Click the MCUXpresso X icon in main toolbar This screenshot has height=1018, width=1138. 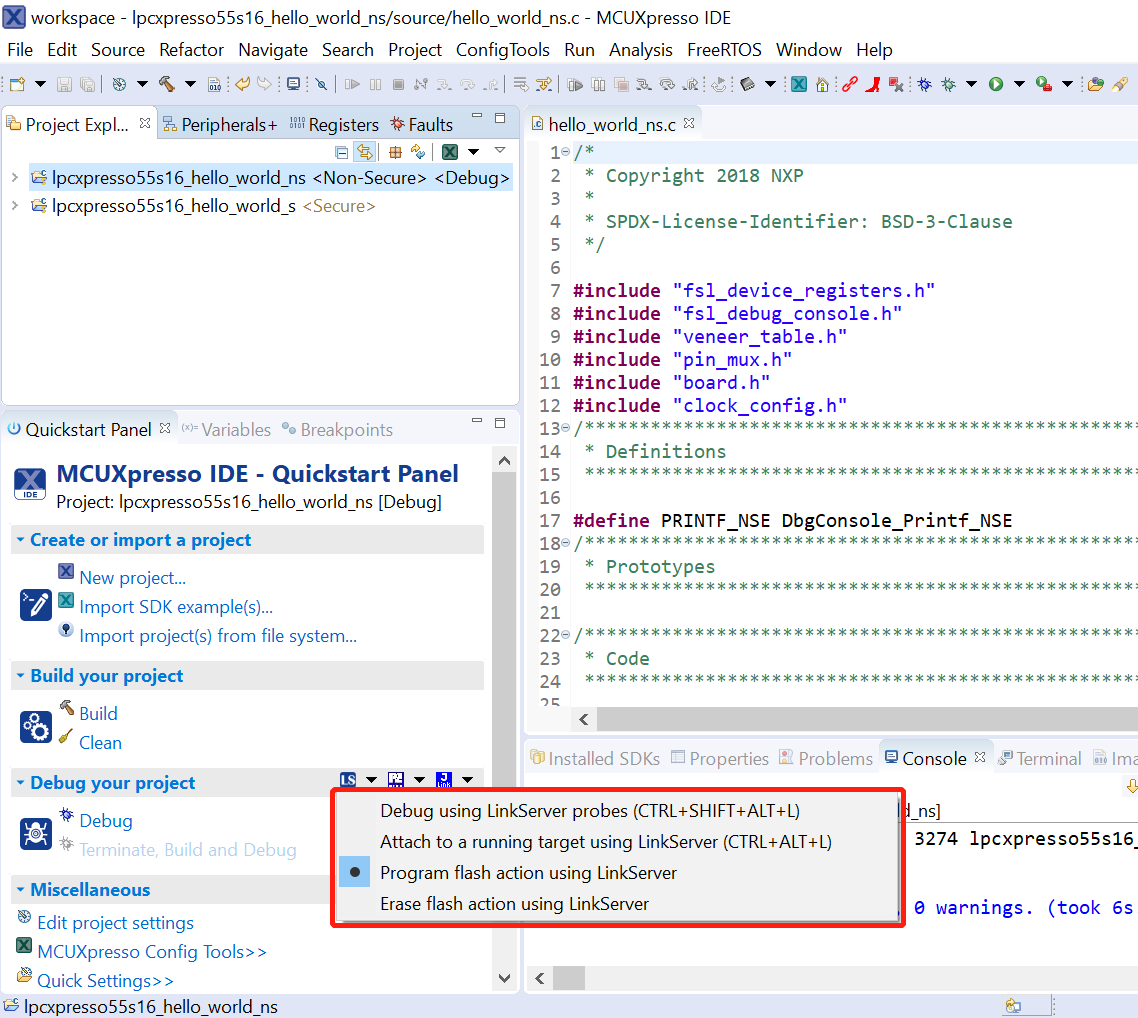pyautogui.click(x=799, y=85)
